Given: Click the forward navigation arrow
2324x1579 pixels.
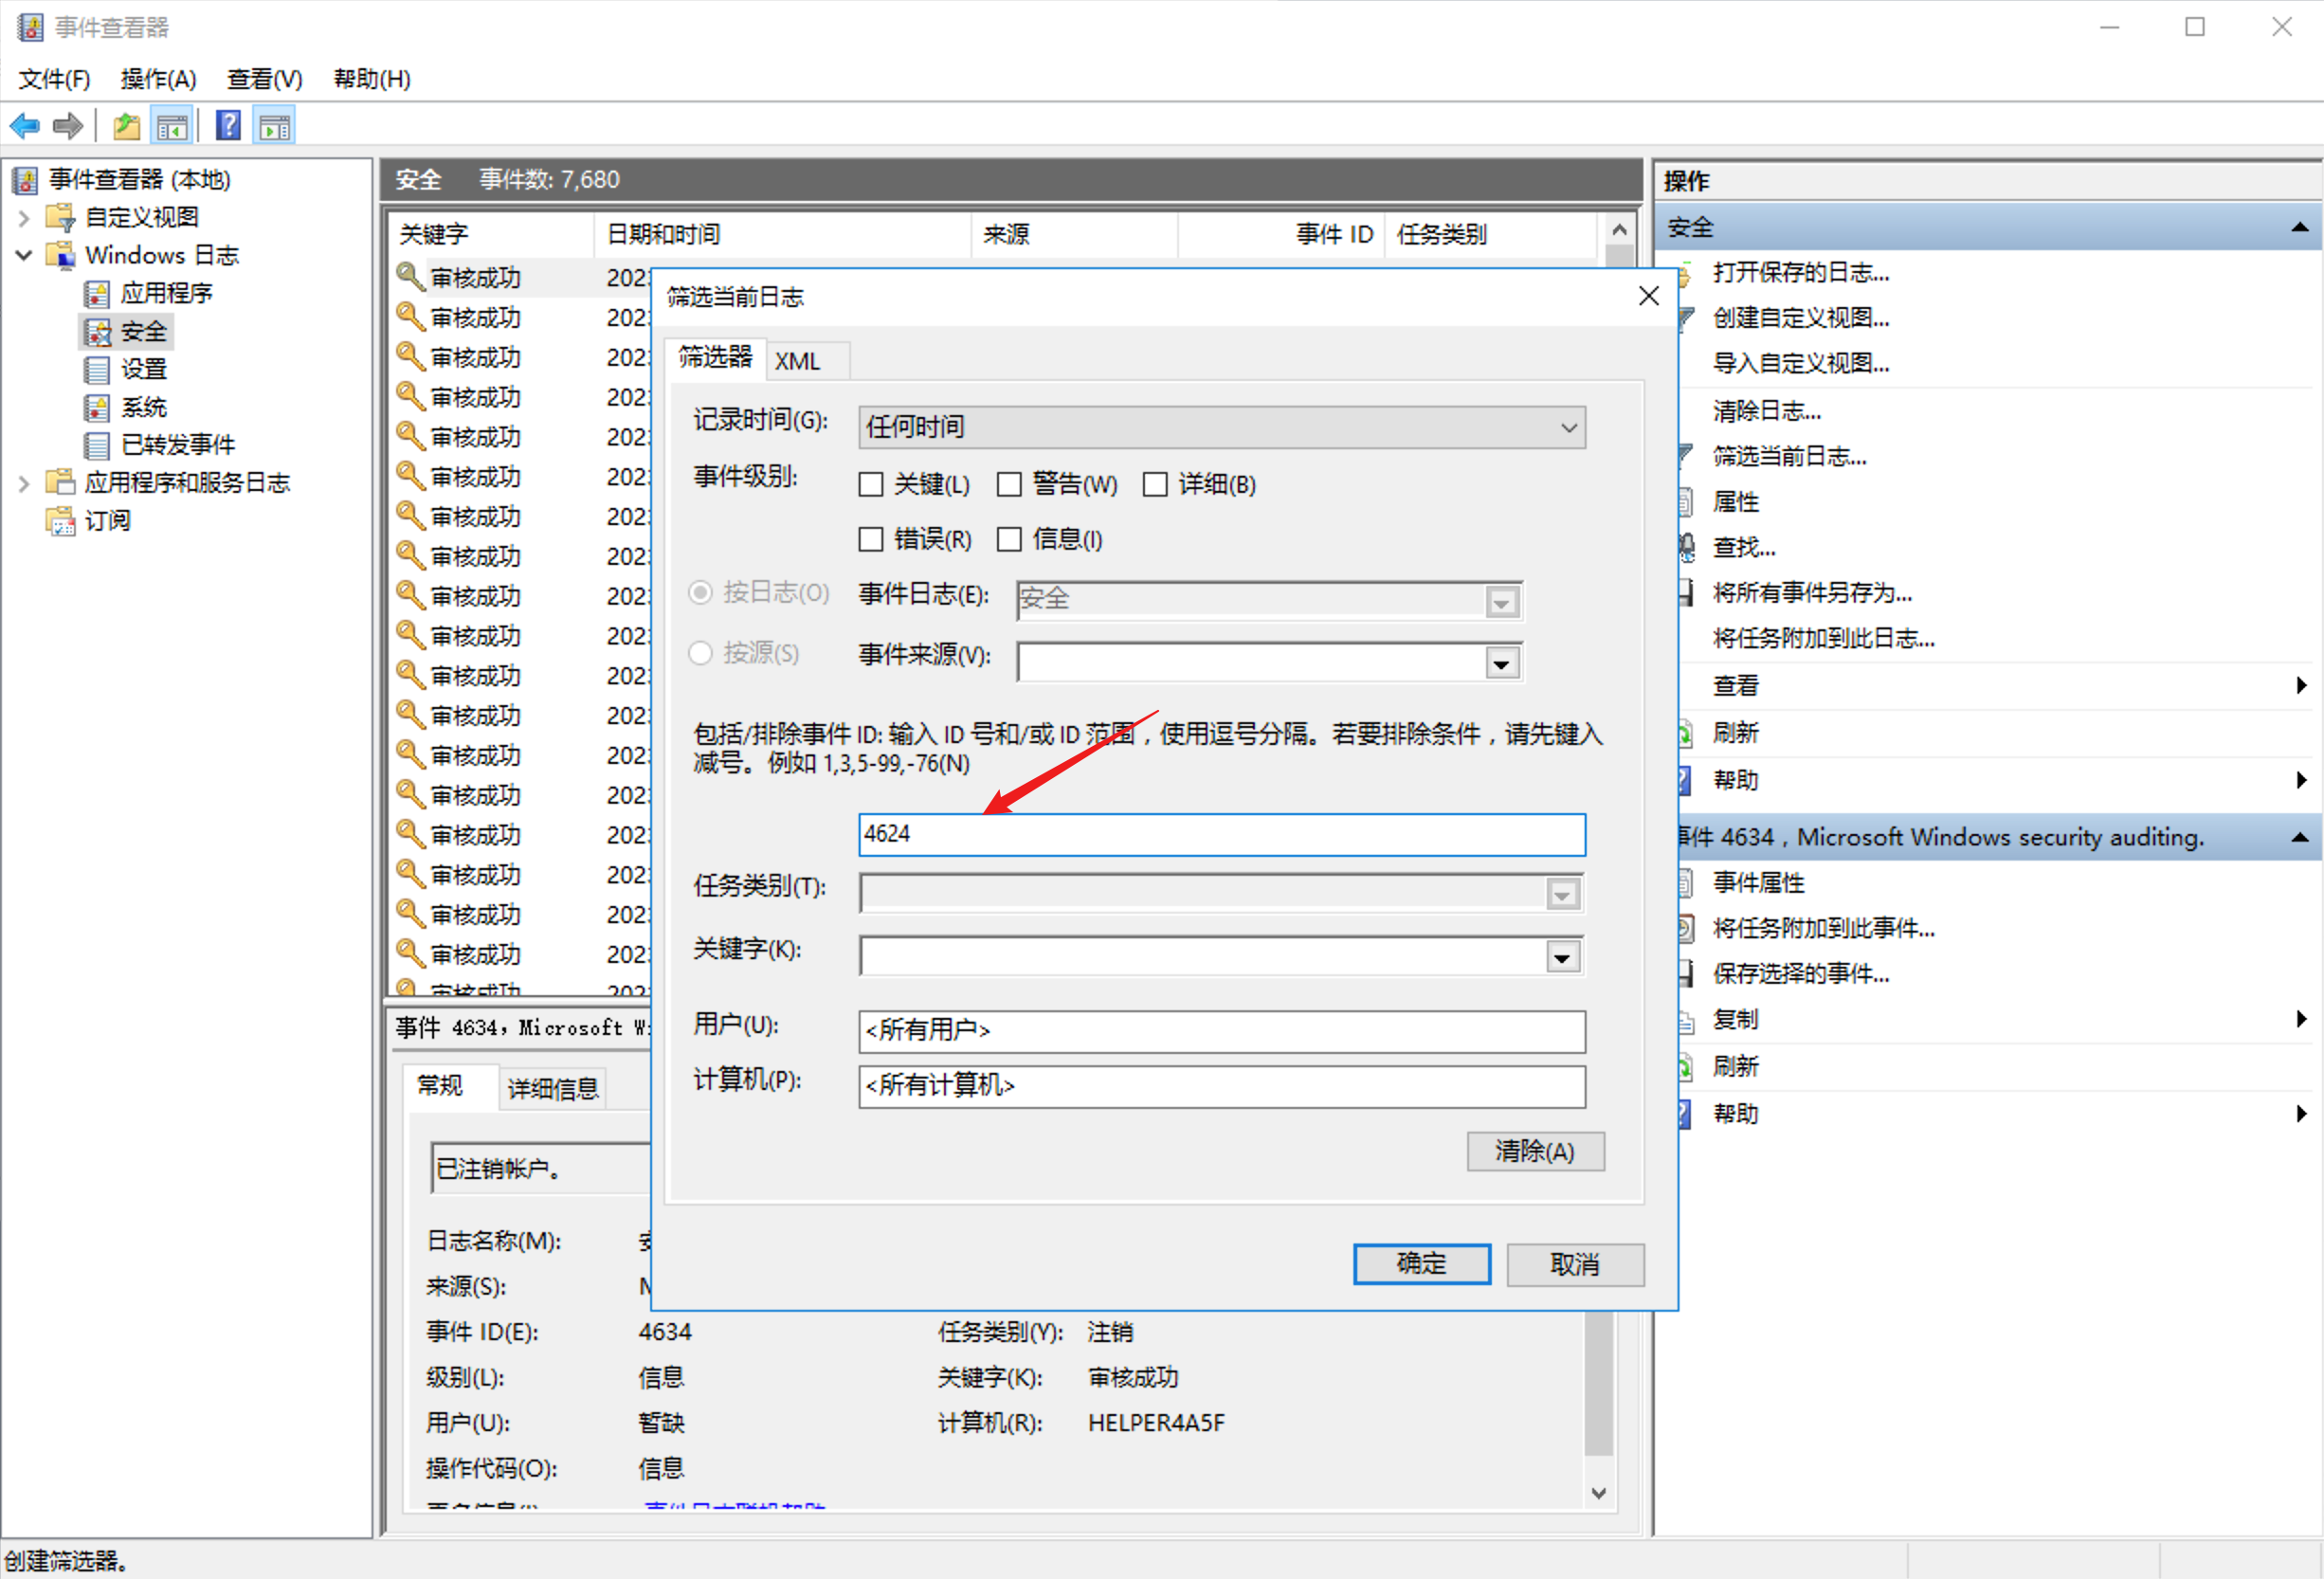Looking at the screenshot, I should coord(66,124).
